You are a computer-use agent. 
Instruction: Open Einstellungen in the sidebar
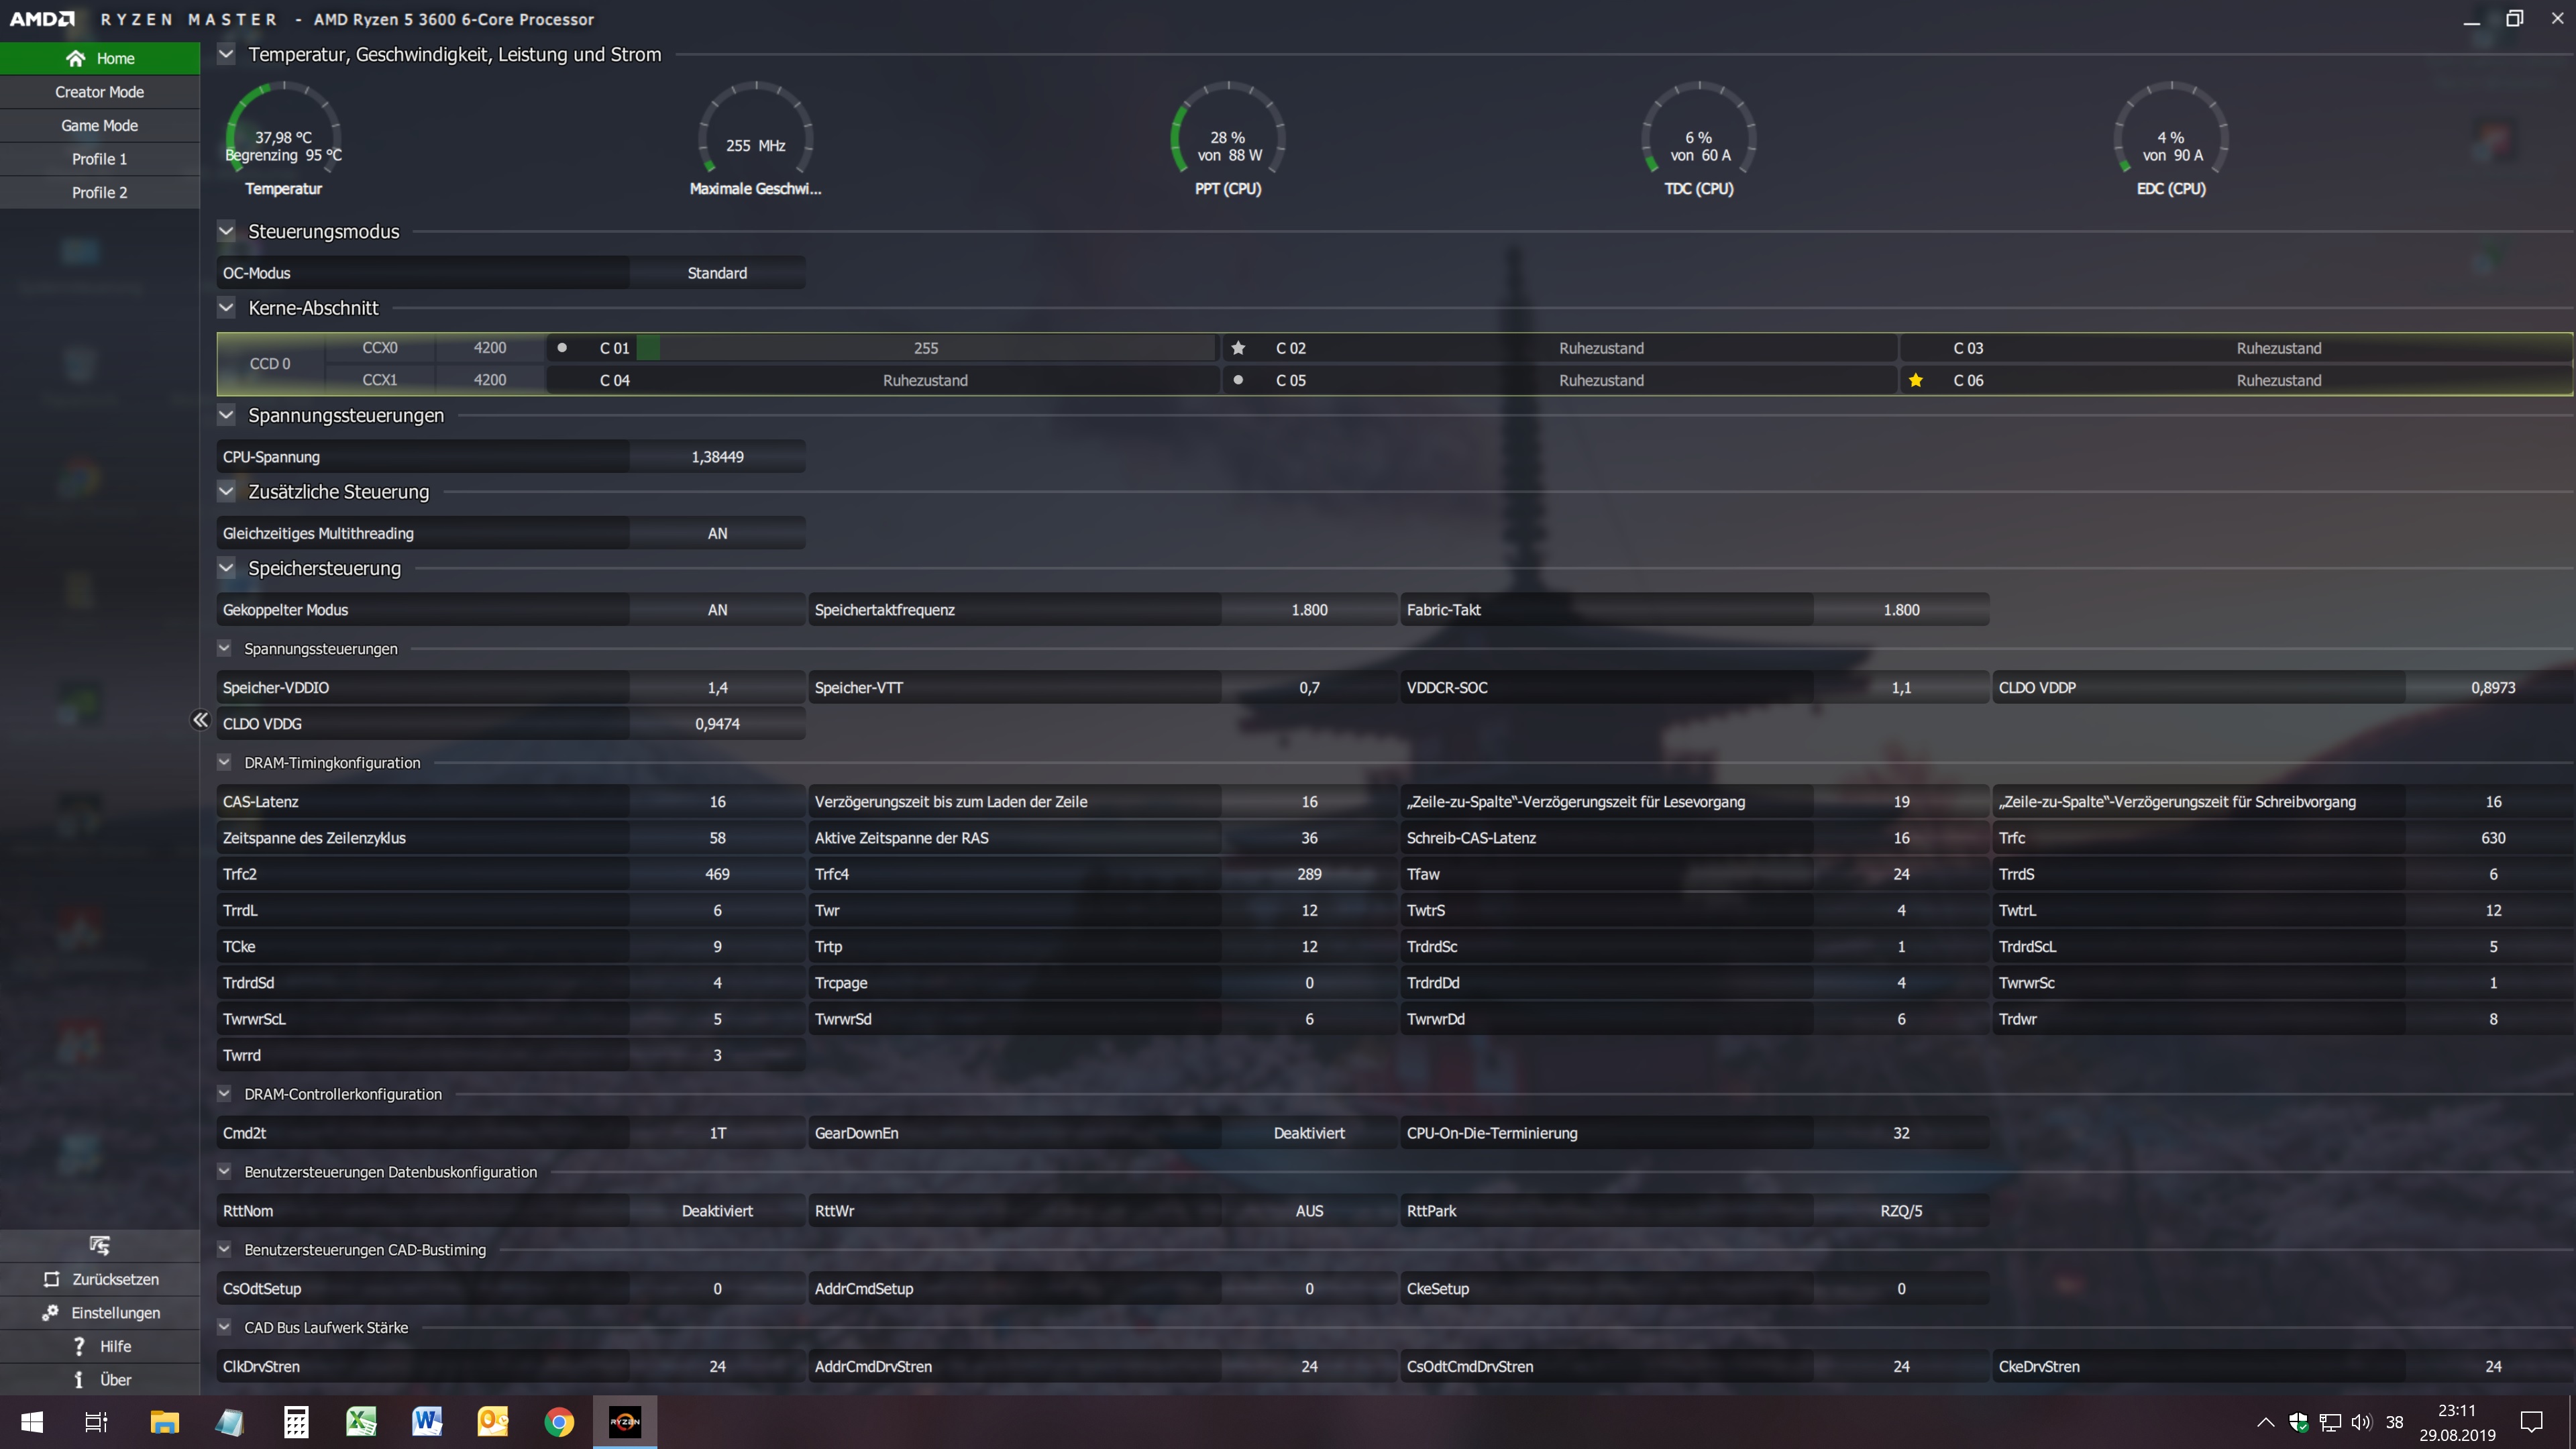tap(101, 1312)
